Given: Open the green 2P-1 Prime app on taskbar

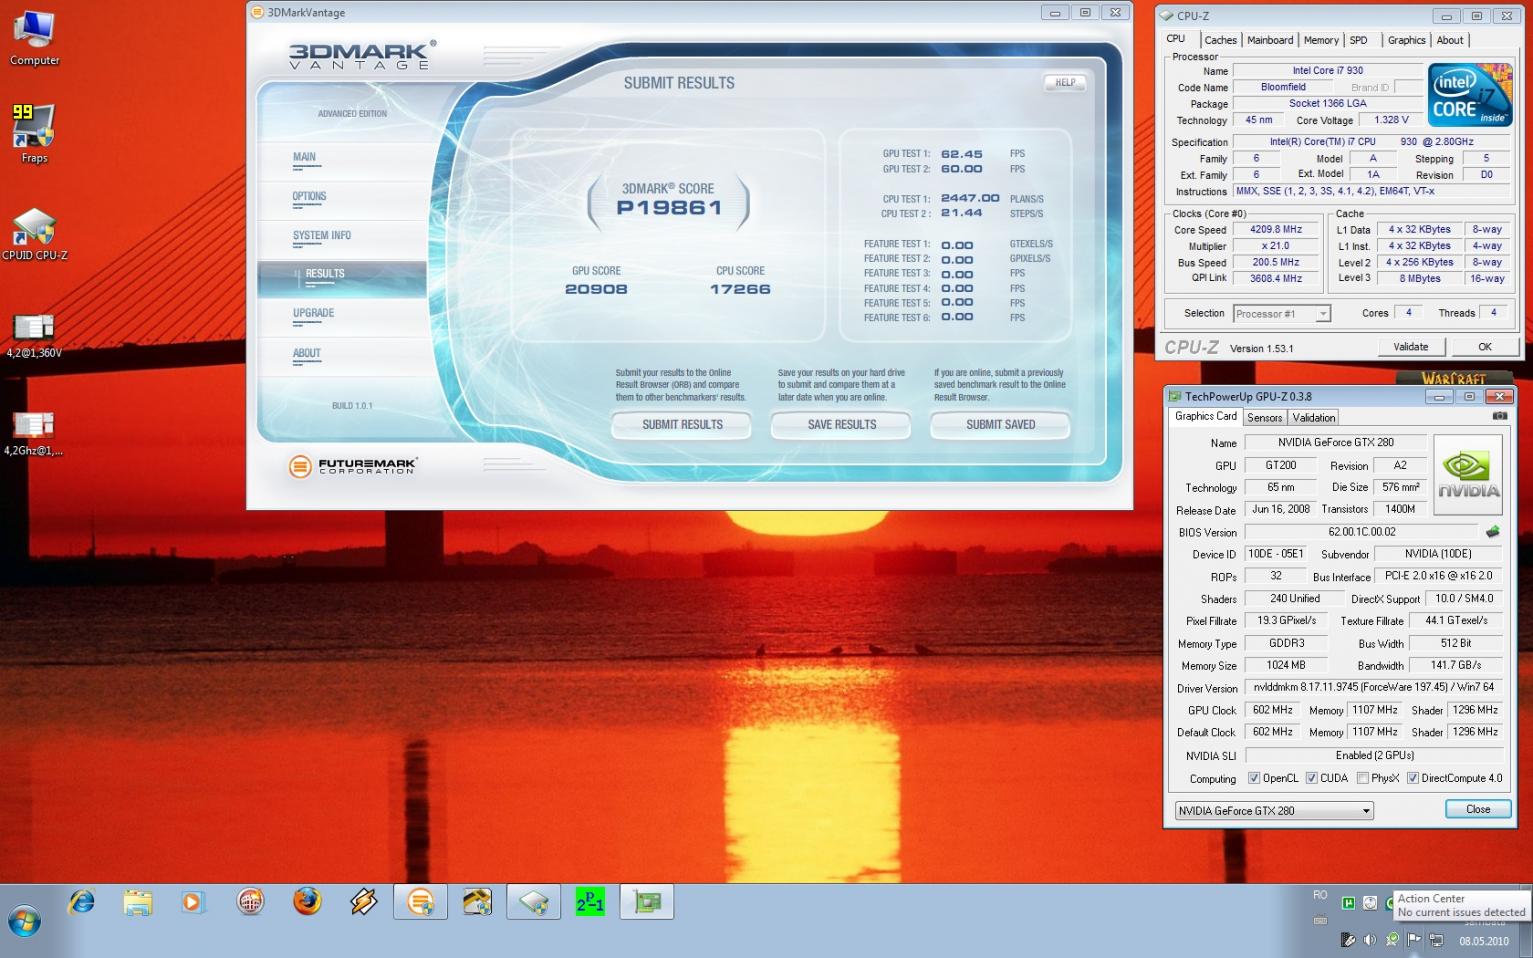Looking at the screenshot, I should point(590,902).
